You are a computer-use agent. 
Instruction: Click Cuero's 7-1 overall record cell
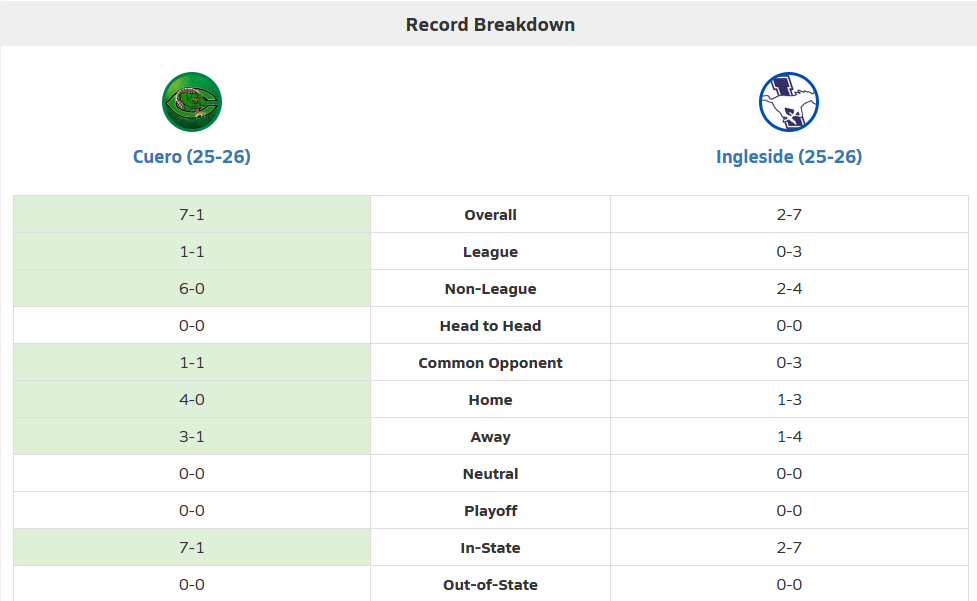tap(192, 215)
